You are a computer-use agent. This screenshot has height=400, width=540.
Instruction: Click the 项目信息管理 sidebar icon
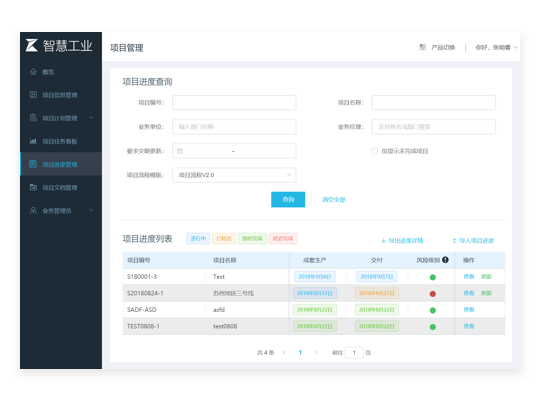coord(33,95)
